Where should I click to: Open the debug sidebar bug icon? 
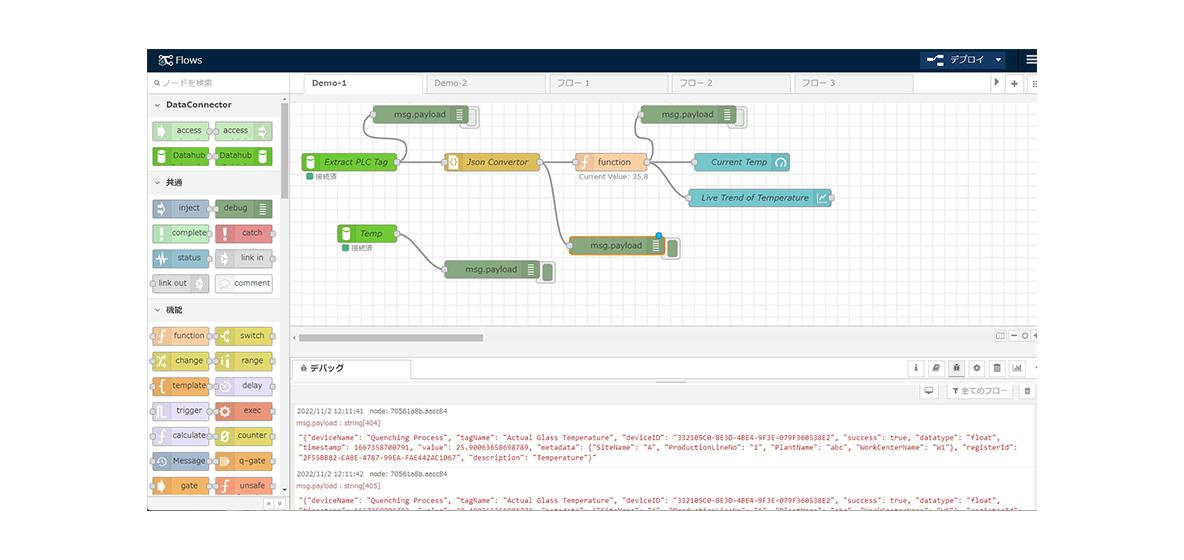957,368
